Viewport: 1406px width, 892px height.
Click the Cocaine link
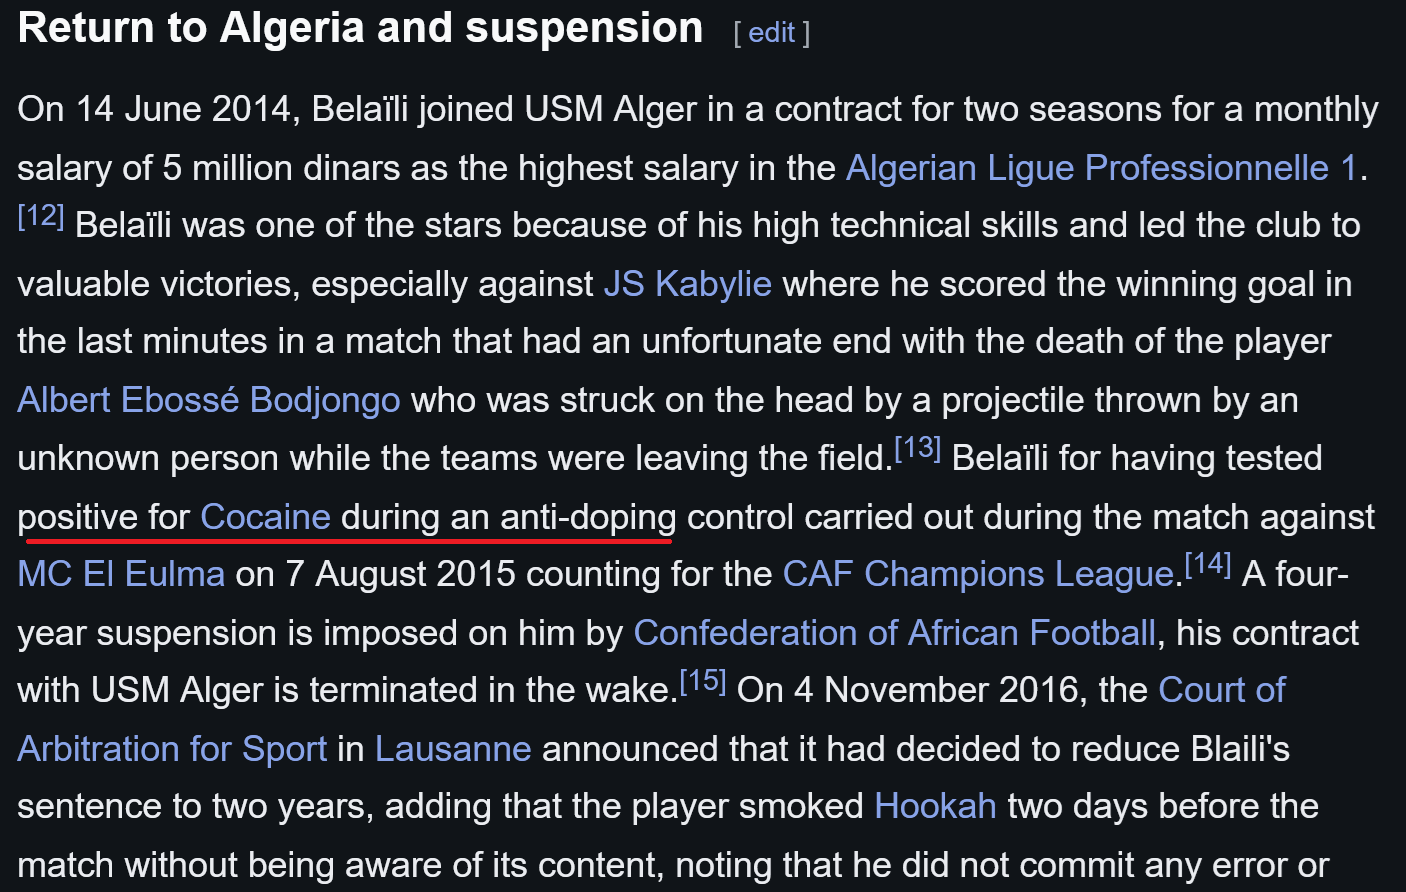click(x=265, y=517)
